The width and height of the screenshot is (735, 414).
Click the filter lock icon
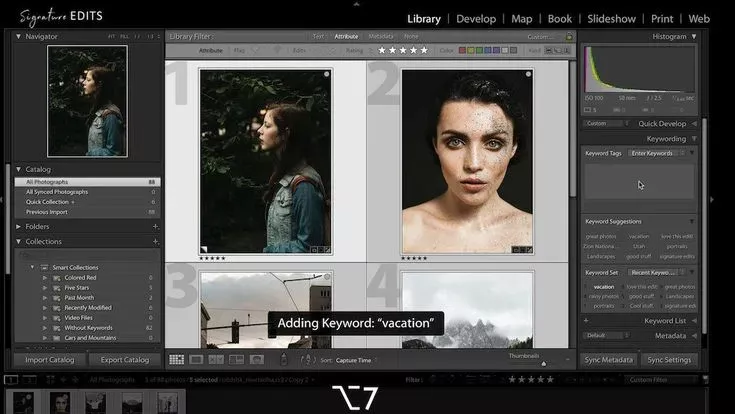(569, 36)
